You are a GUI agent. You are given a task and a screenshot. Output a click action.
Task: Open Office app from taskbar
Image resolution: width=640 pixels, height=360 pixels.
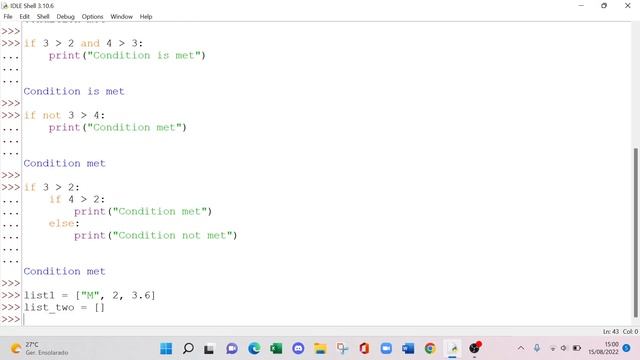click(x=364, y=349)
